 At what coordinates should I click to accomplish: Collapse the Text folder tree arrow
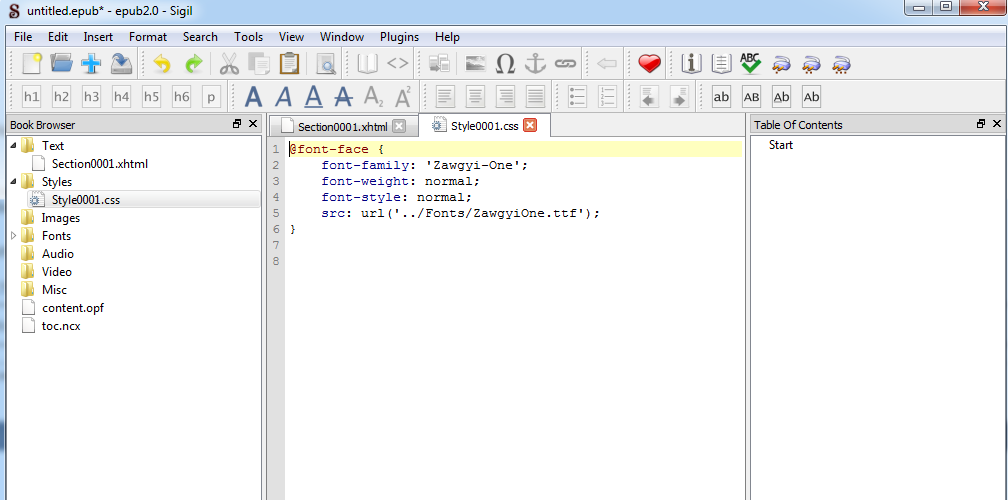[14, 146]
